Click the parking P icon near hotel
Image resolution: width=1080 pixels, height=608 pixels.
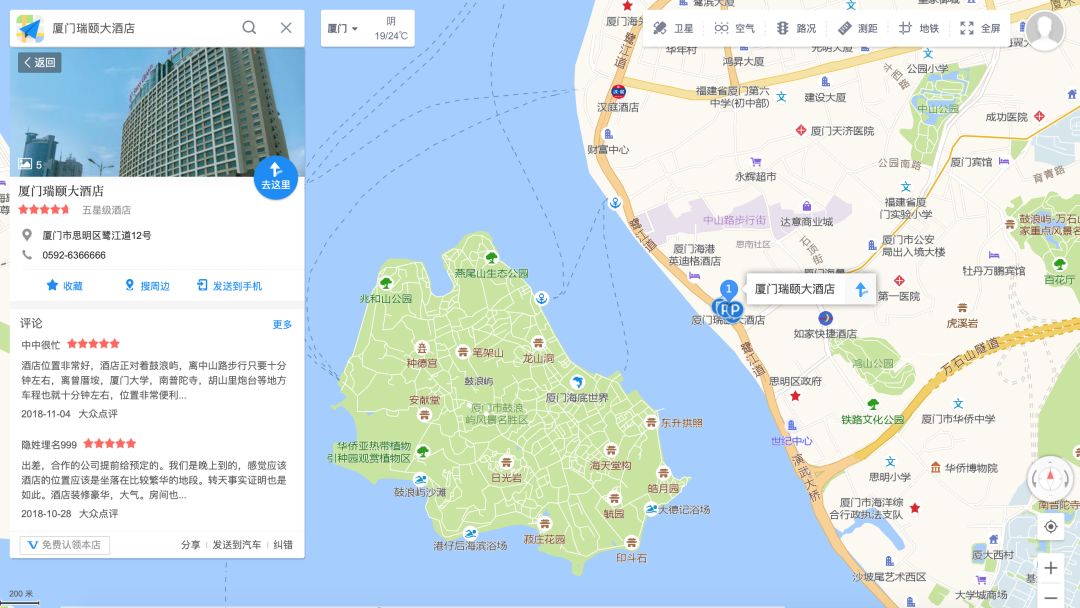[734, 310]
